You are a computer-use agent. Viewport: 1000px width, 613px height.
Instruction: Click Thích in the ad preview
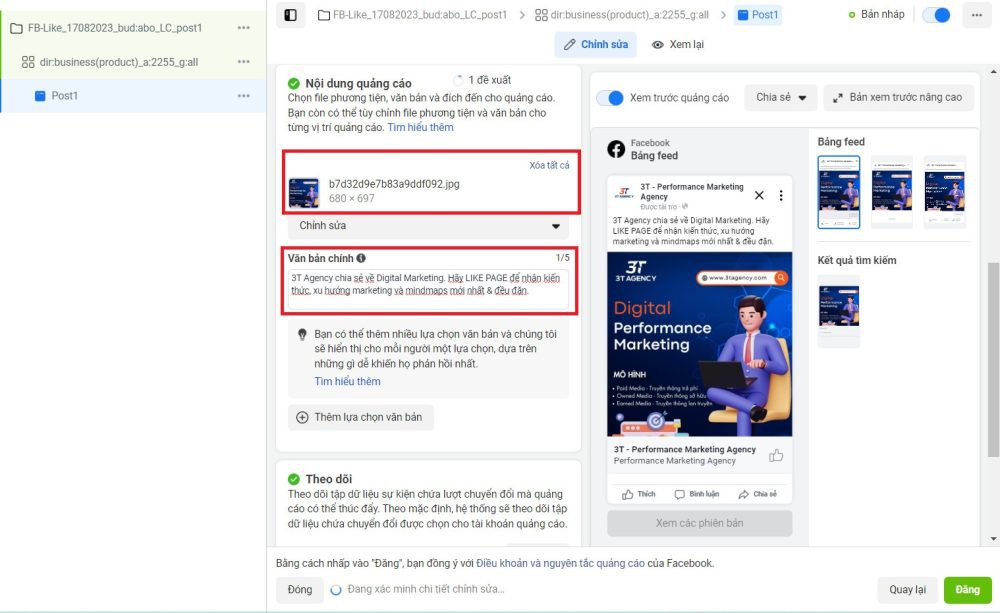coord(639,494)
